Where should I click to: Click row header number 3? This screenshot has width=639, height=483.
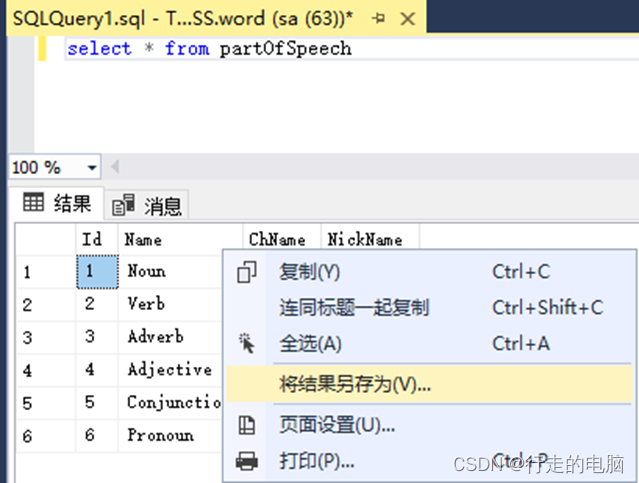[x=46, y=337]
